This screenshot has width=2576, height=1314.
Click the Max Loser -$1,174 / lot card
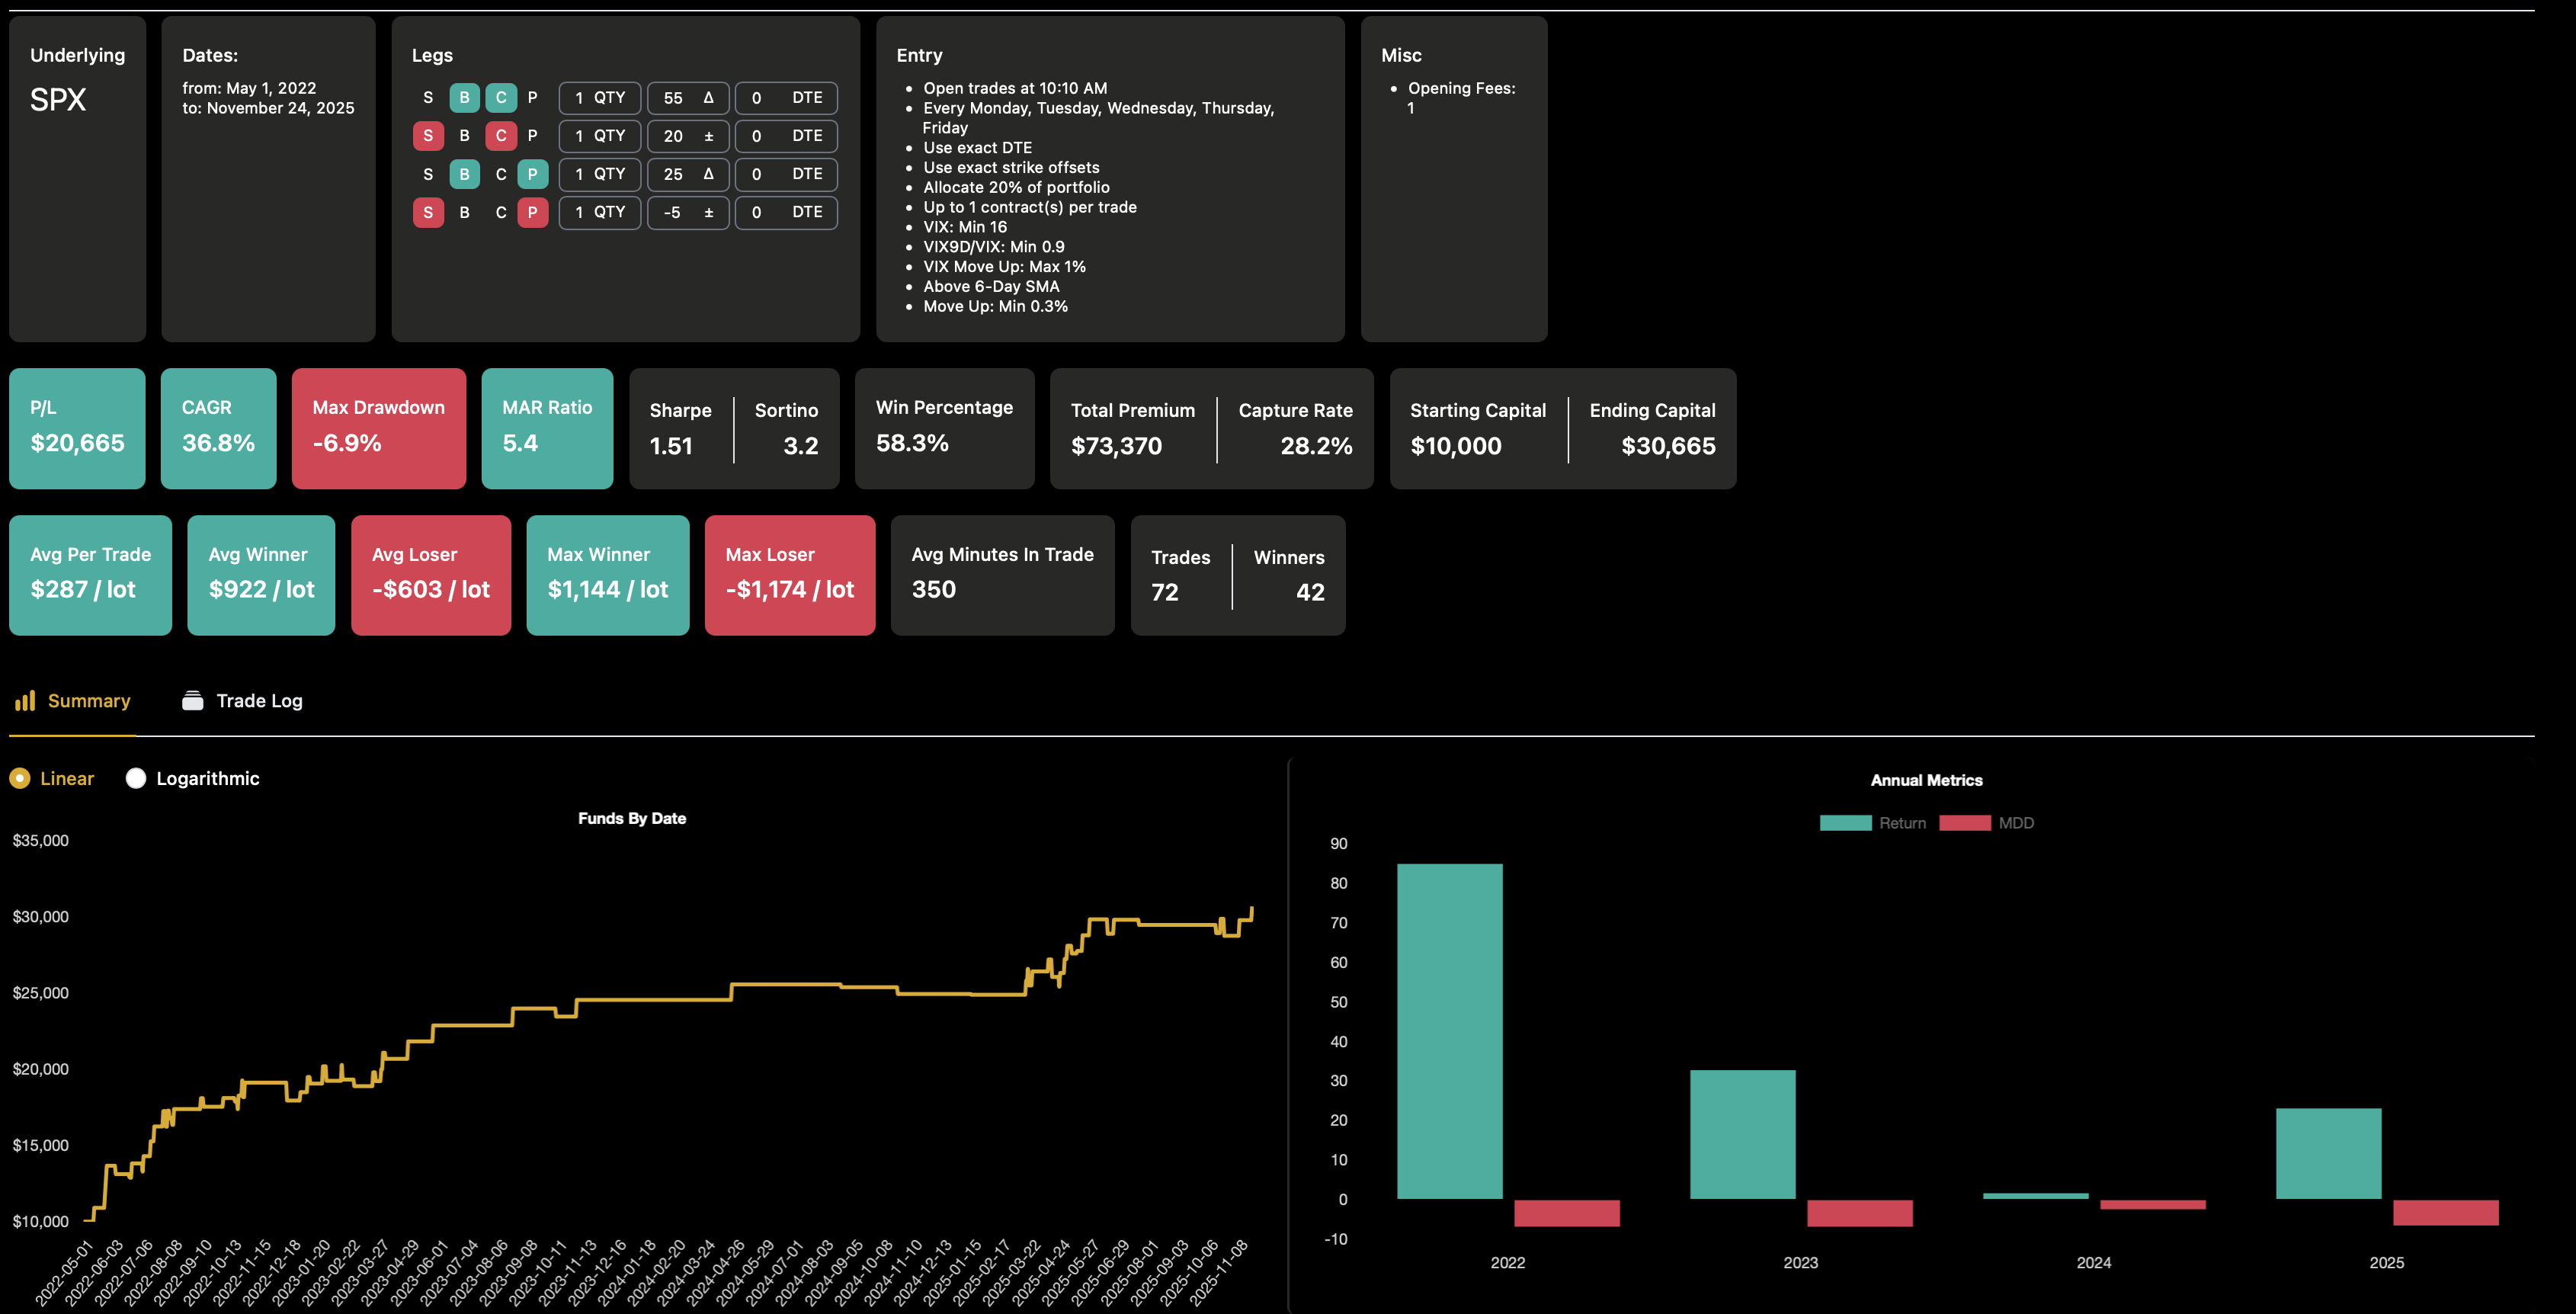790,575
